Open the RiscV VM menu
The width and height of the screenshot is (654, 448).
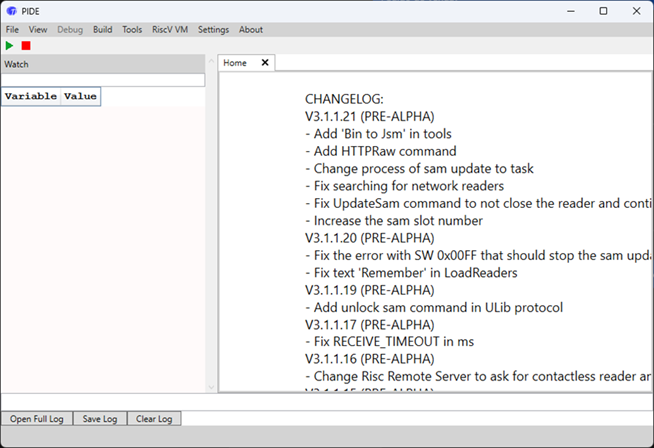click(x=170, y=30)
